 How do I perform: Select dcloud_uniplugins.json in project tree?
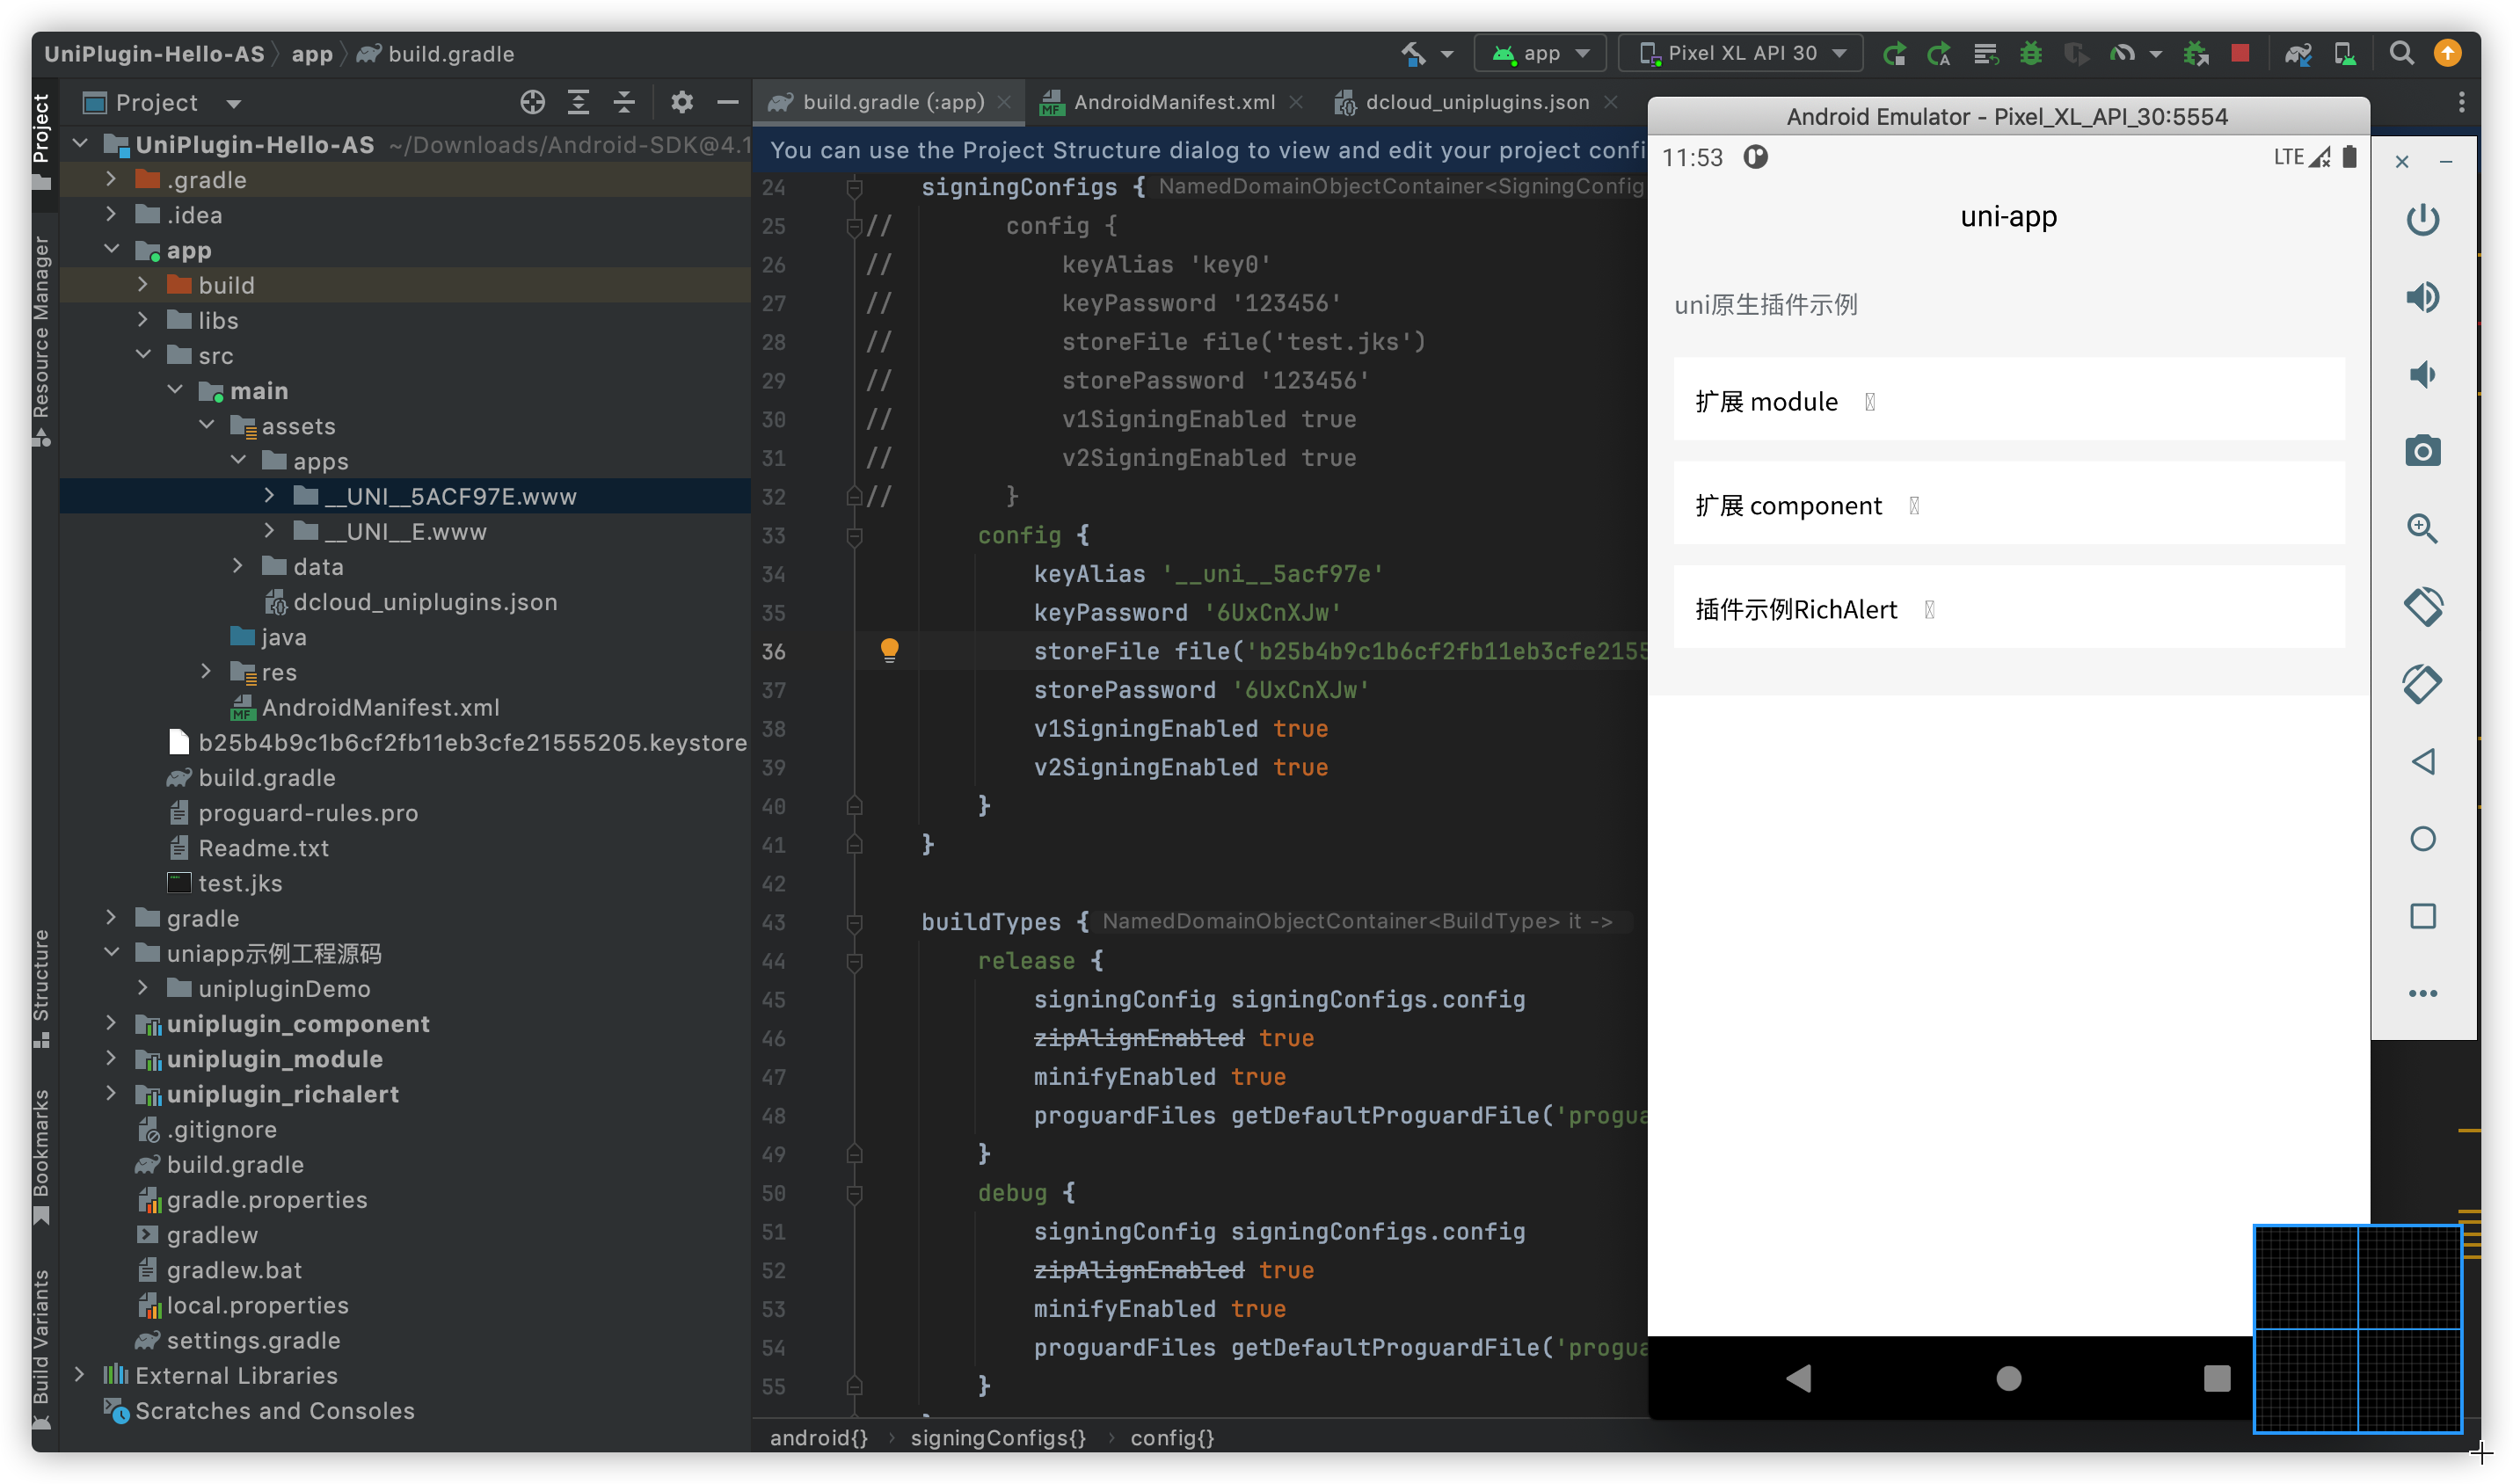[x=411, y=602]
